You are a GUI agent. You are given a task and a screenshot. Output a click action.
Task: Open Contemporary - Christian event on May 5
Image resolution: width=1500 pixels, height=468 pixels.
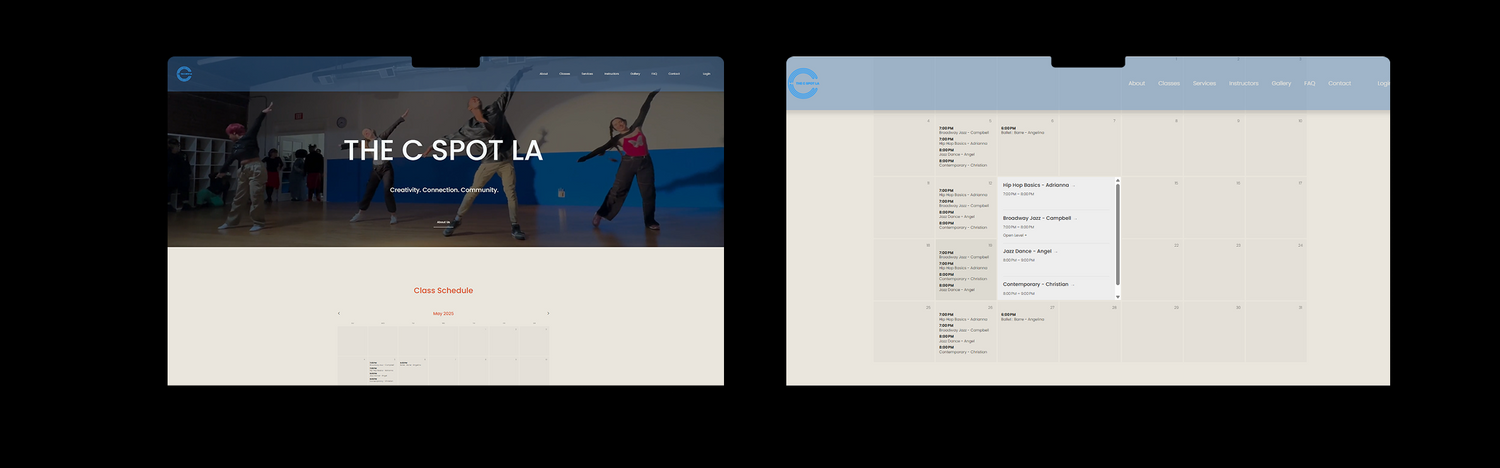tap(963, 164)
